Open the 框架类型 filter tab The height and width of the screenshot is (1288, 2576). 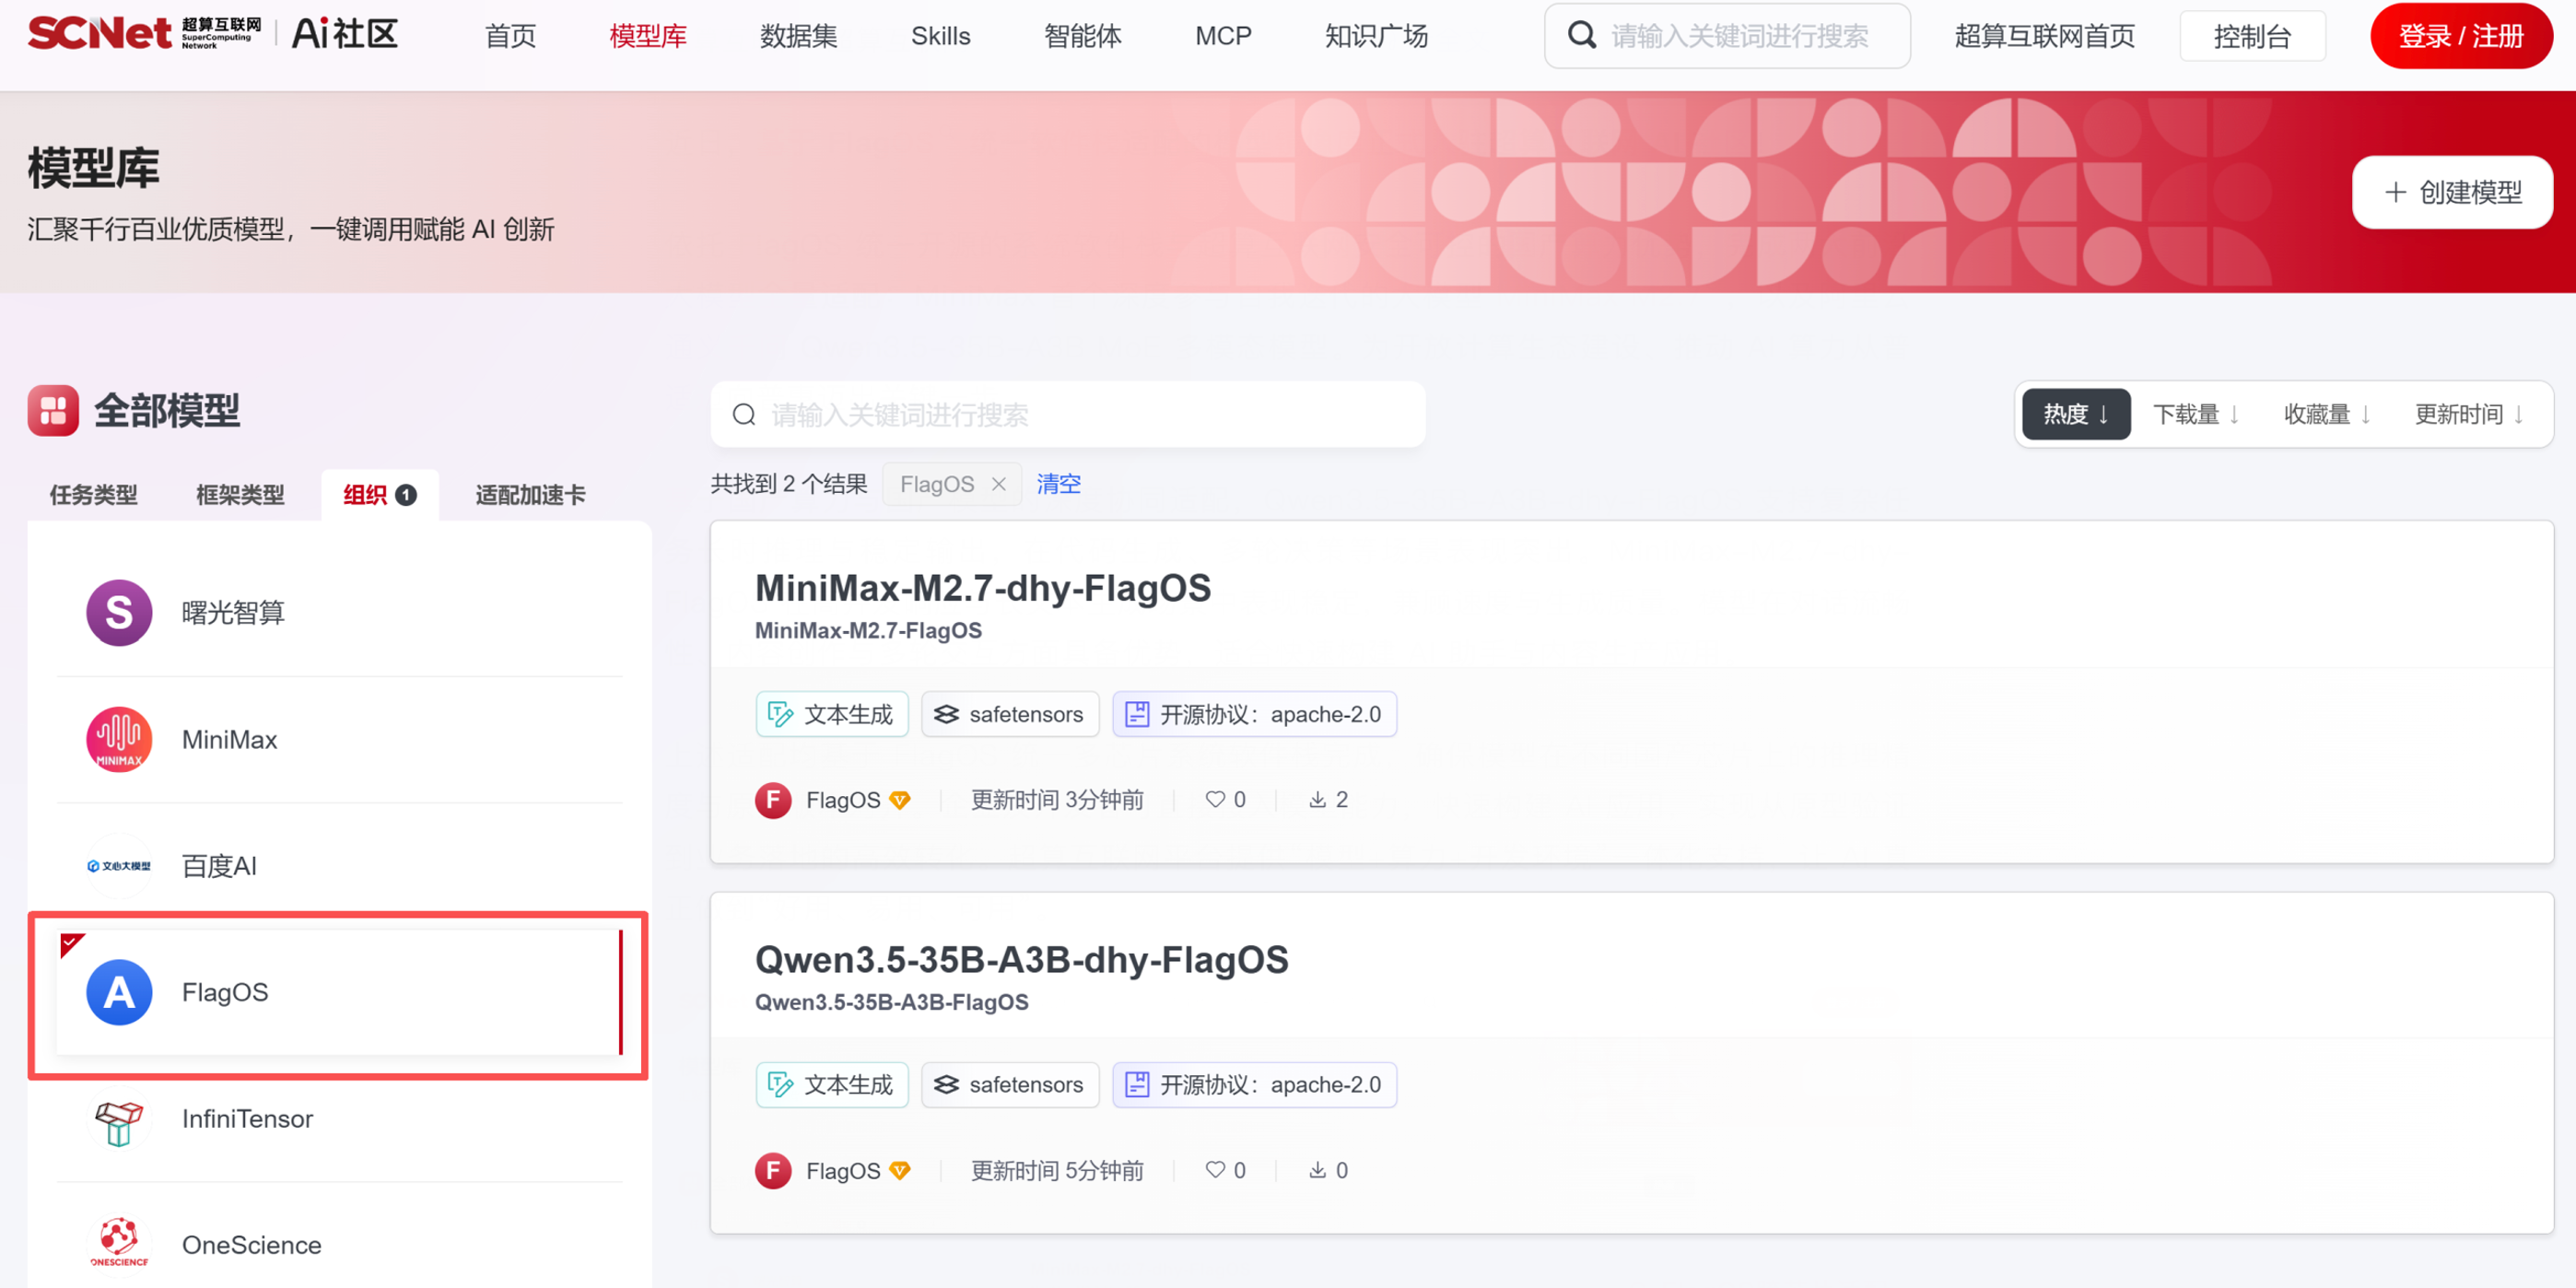240,495
